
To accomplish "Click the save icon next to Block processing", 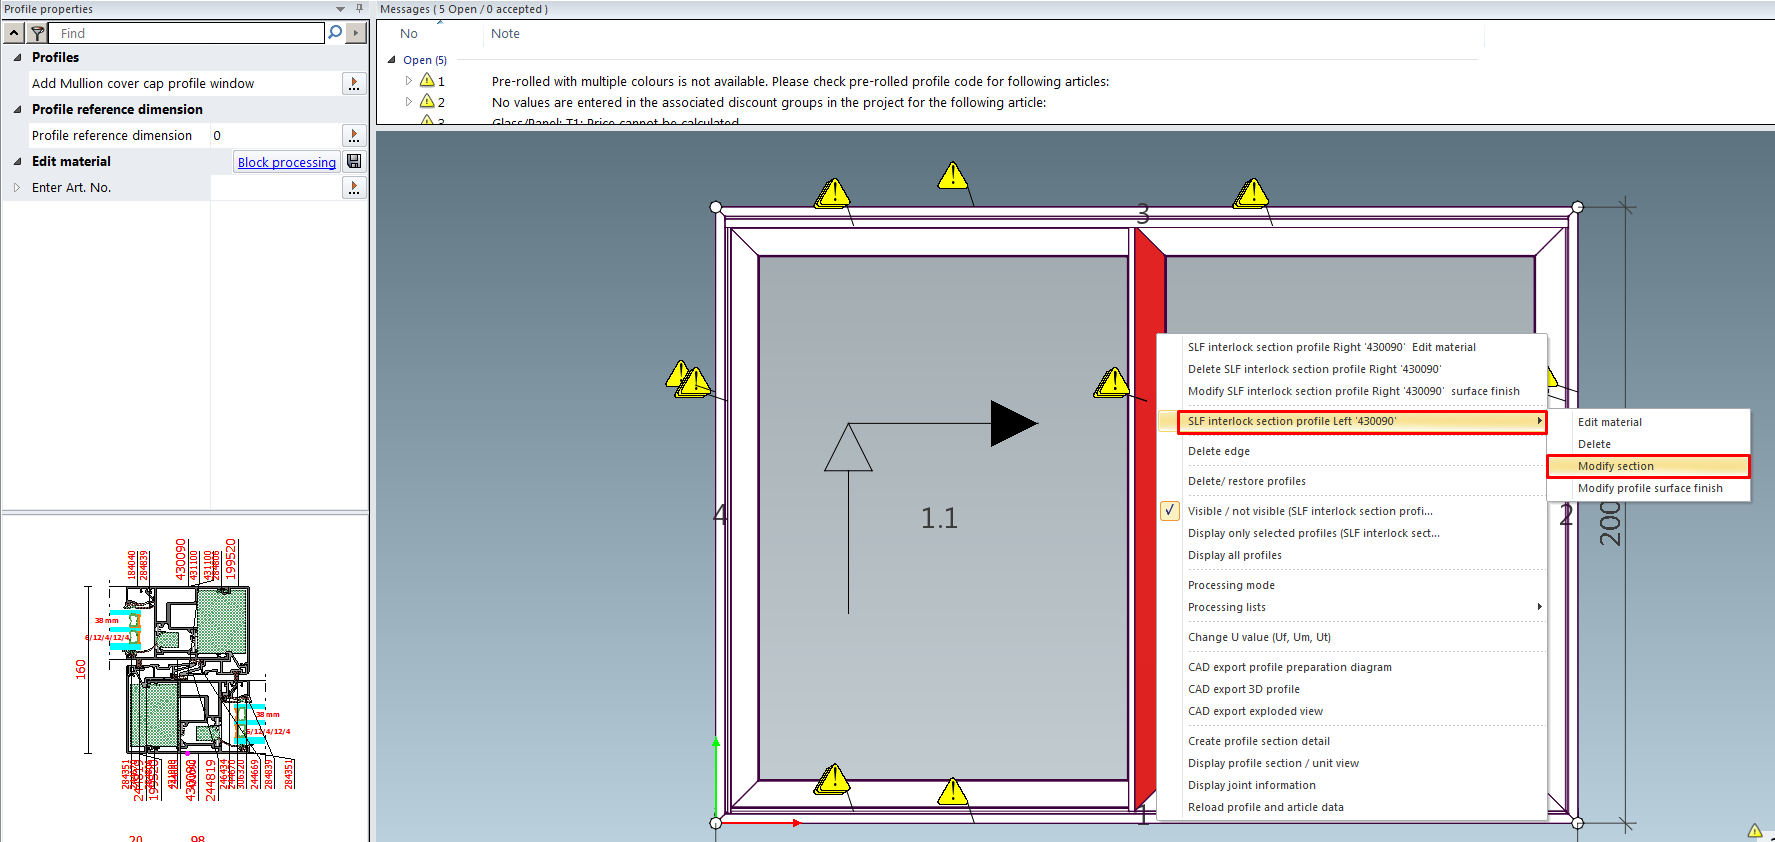I will [354, 161].
